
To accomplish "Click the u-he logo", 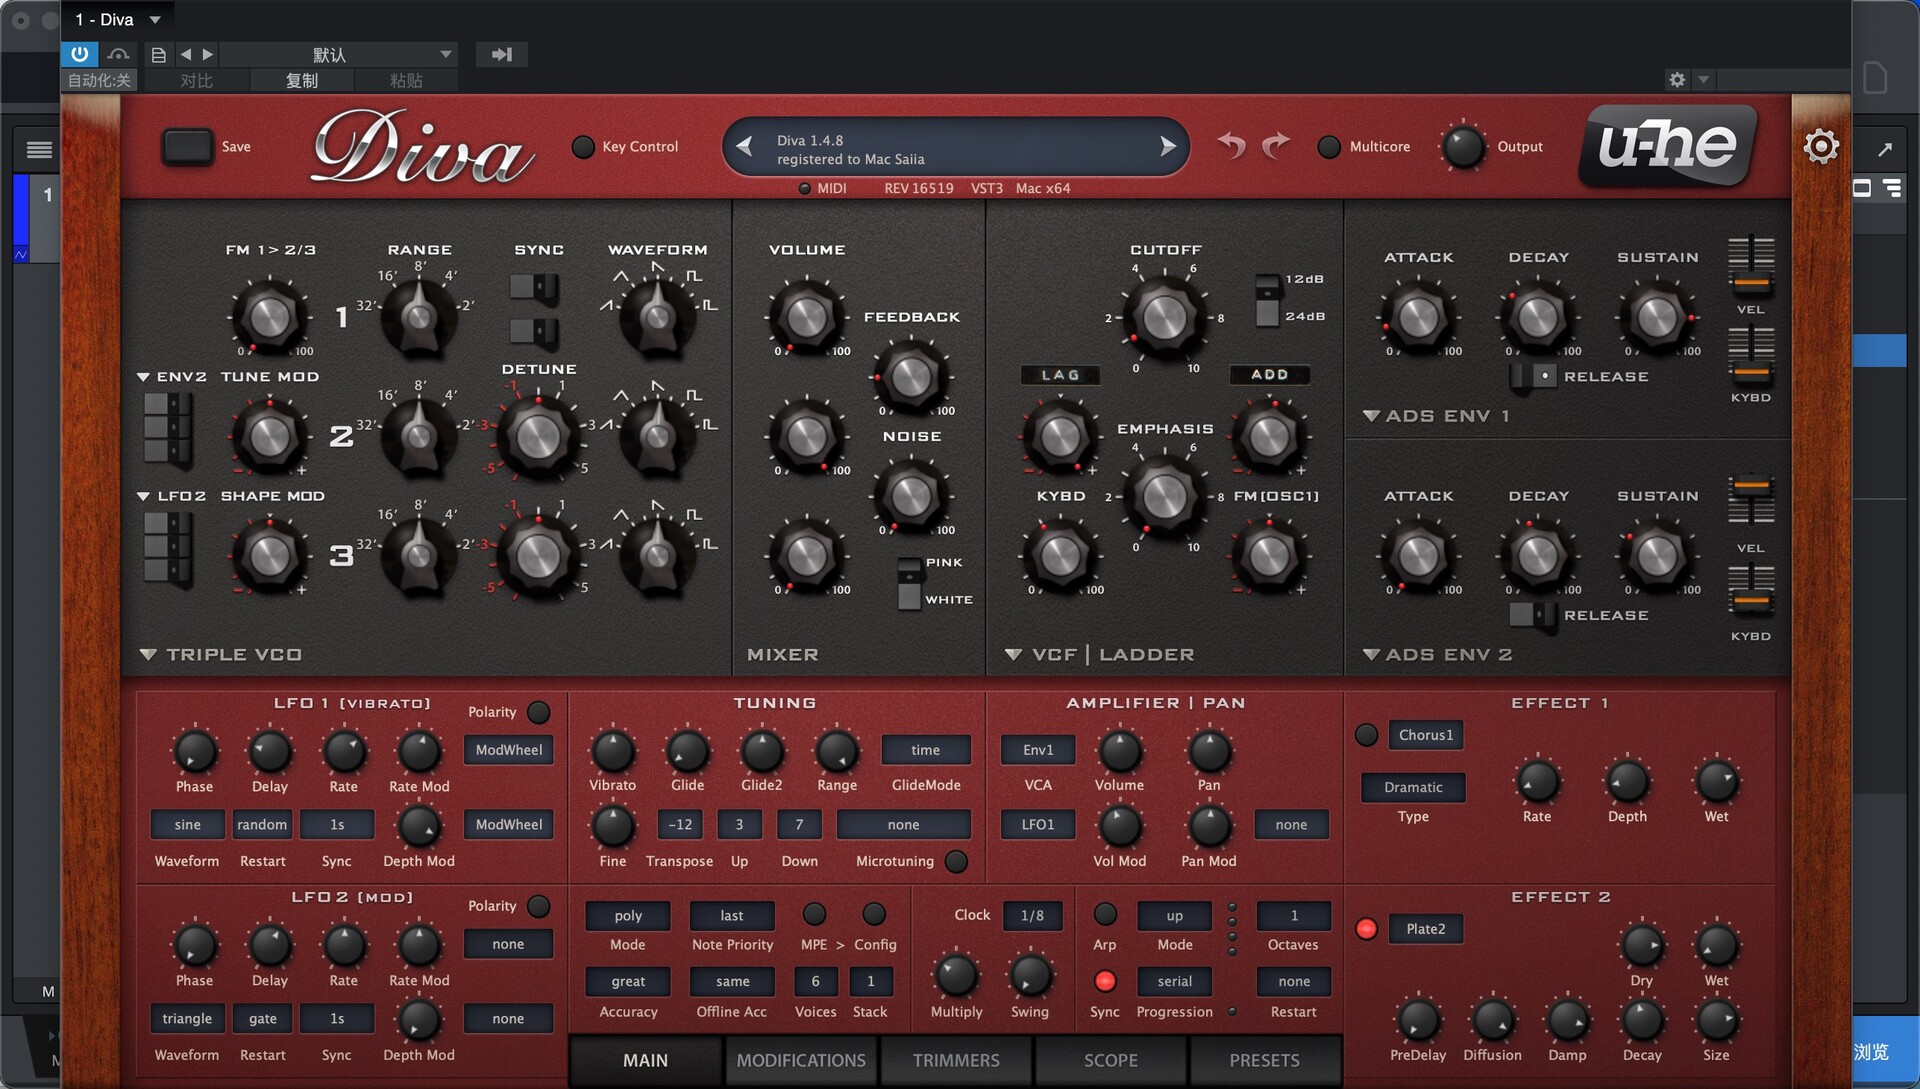I will pyautogui.click(x=1666, y=146).
